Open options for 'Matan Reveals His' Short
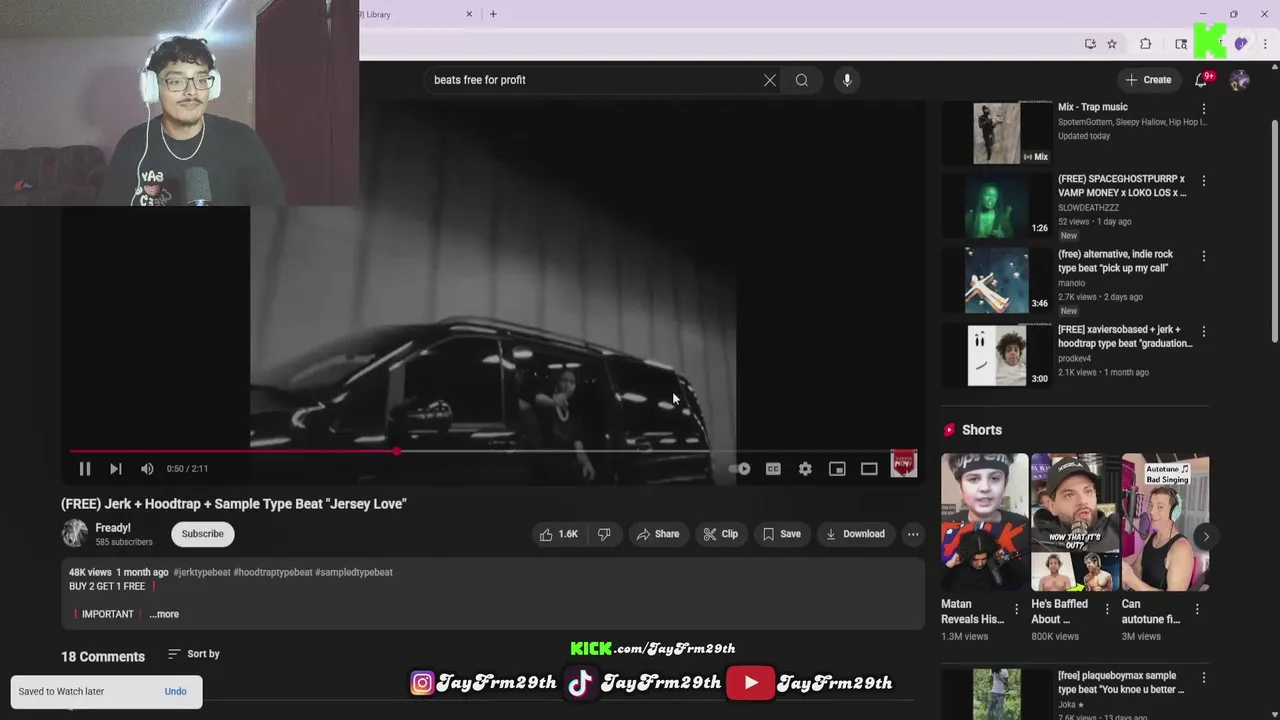 tap(1017, 609)
